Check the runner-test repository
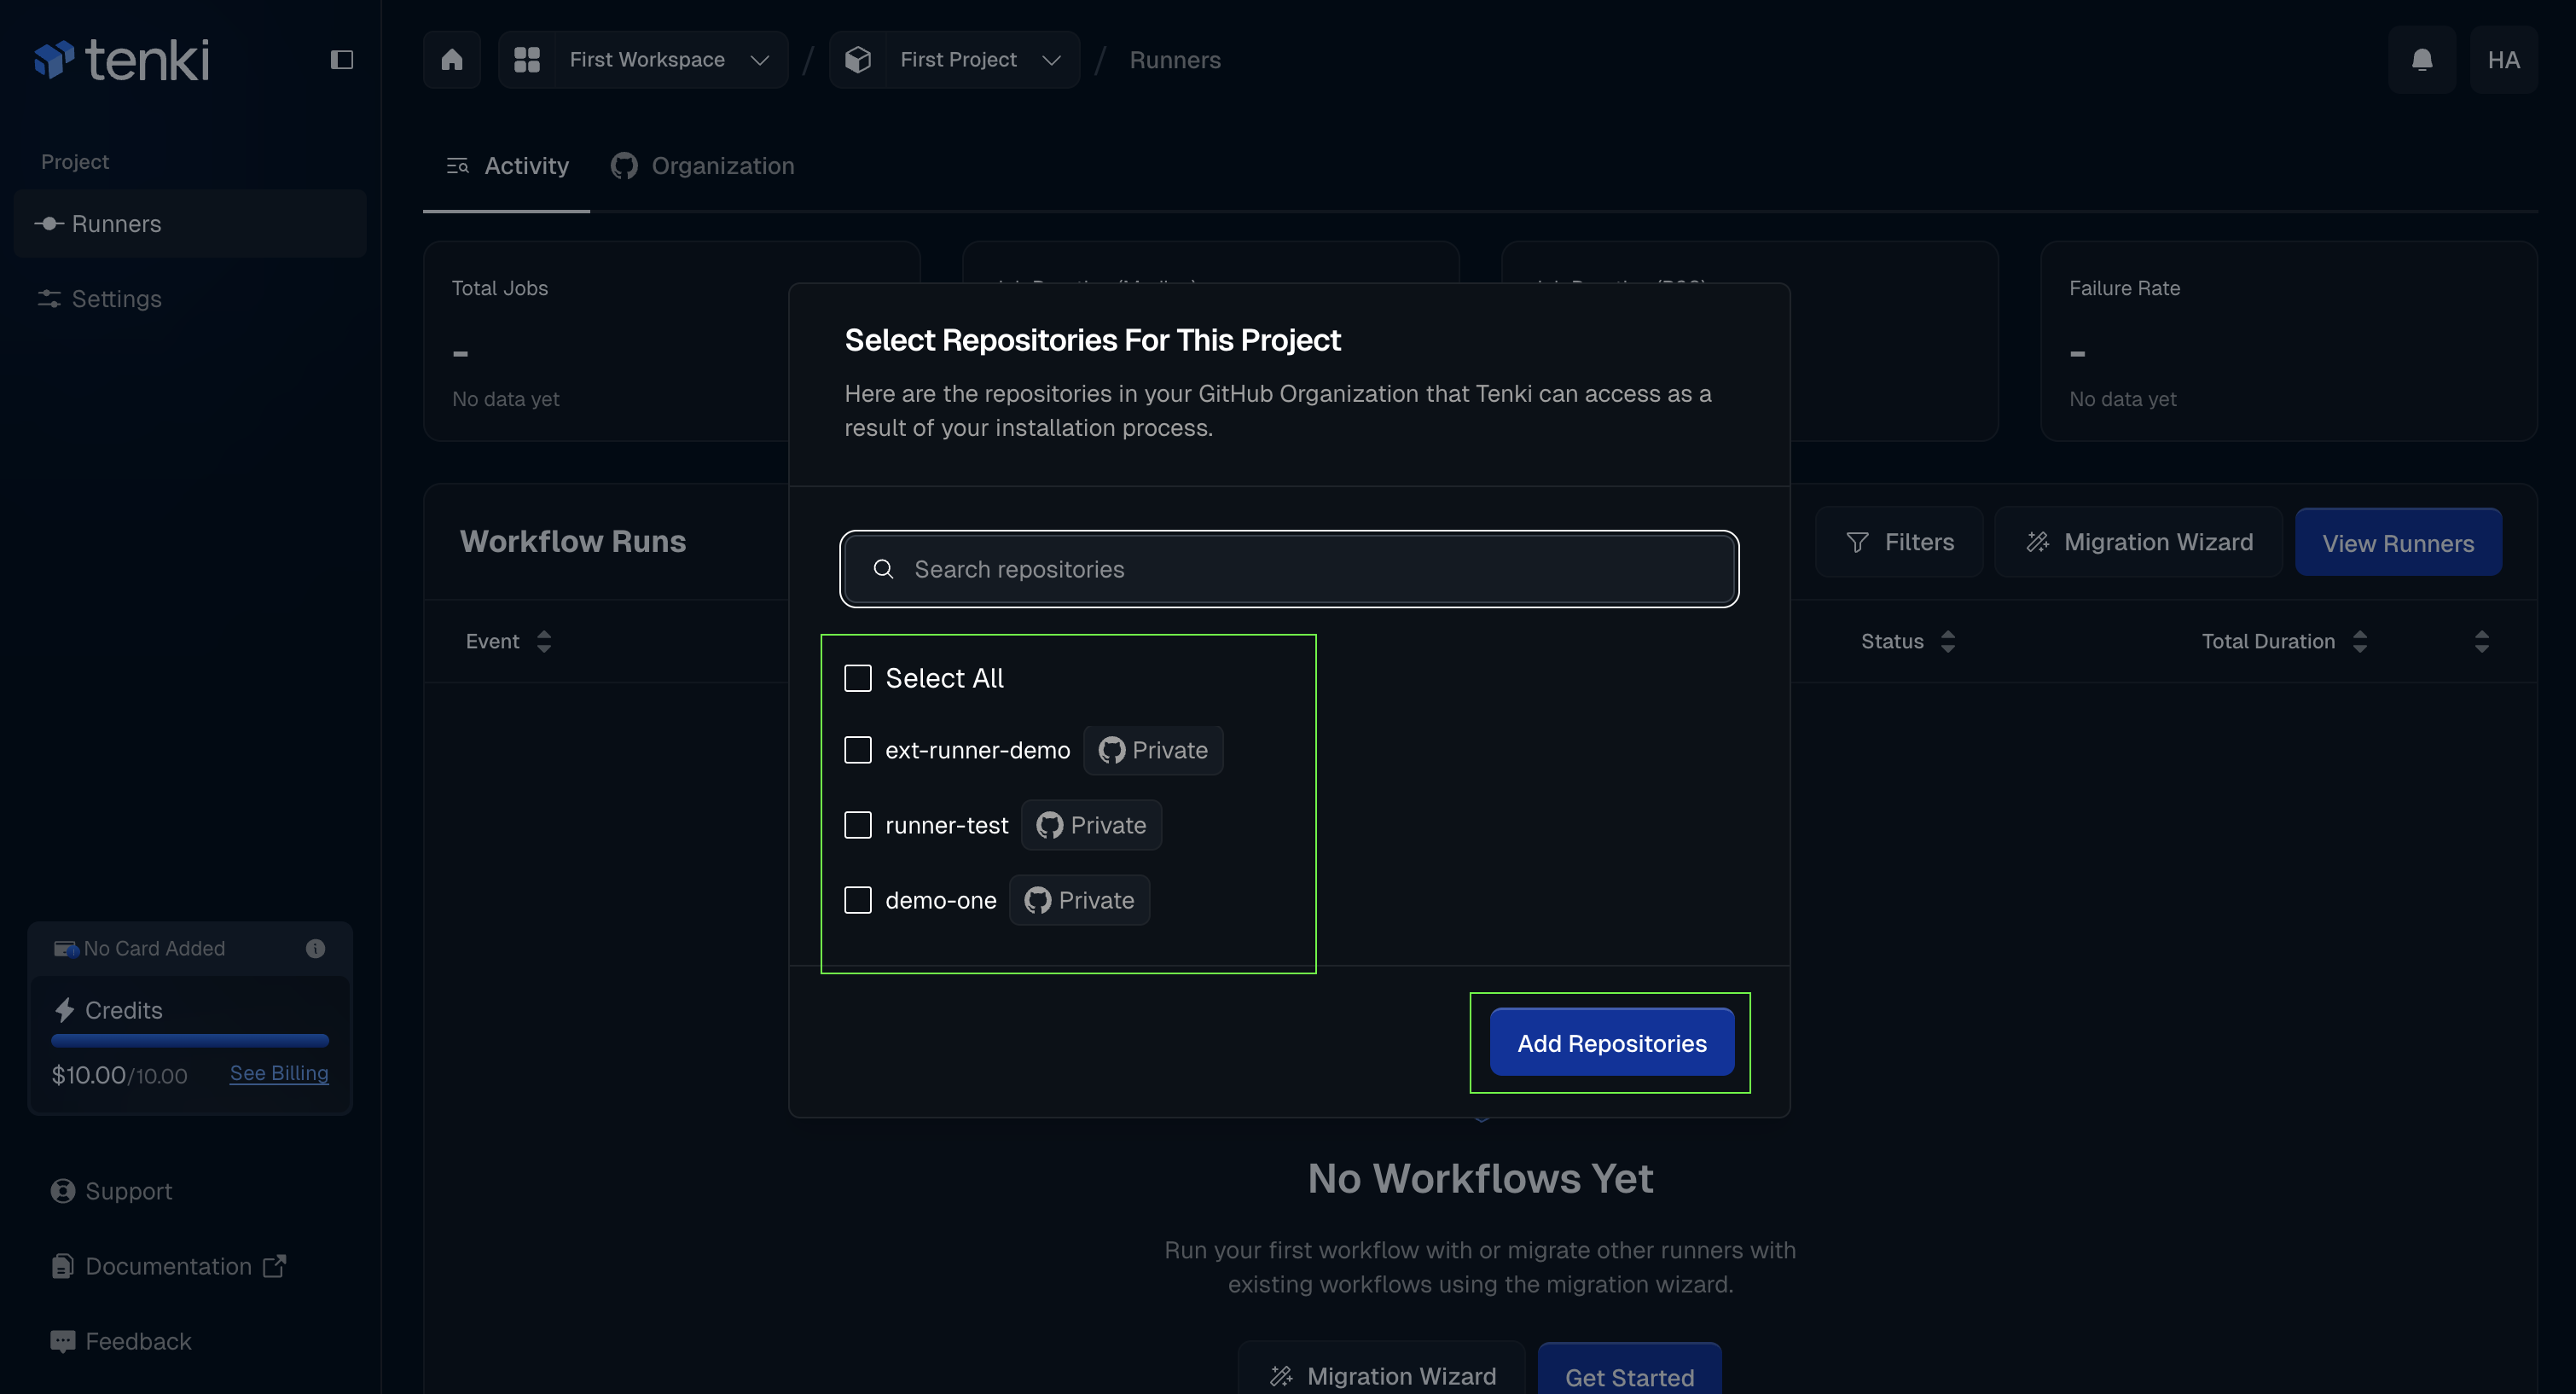Image resolution: width=2576 pixels, height=1394 pixels. click(x=858, y=825)
